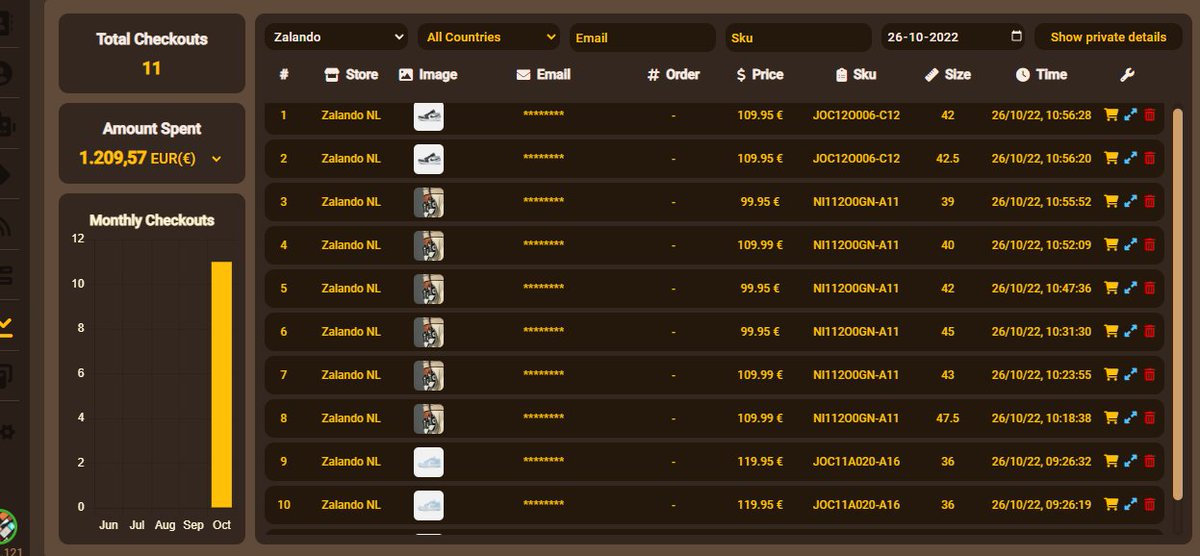Open the product thumbnail in row 3
The image size is (1200, 556).
[429, 202]
